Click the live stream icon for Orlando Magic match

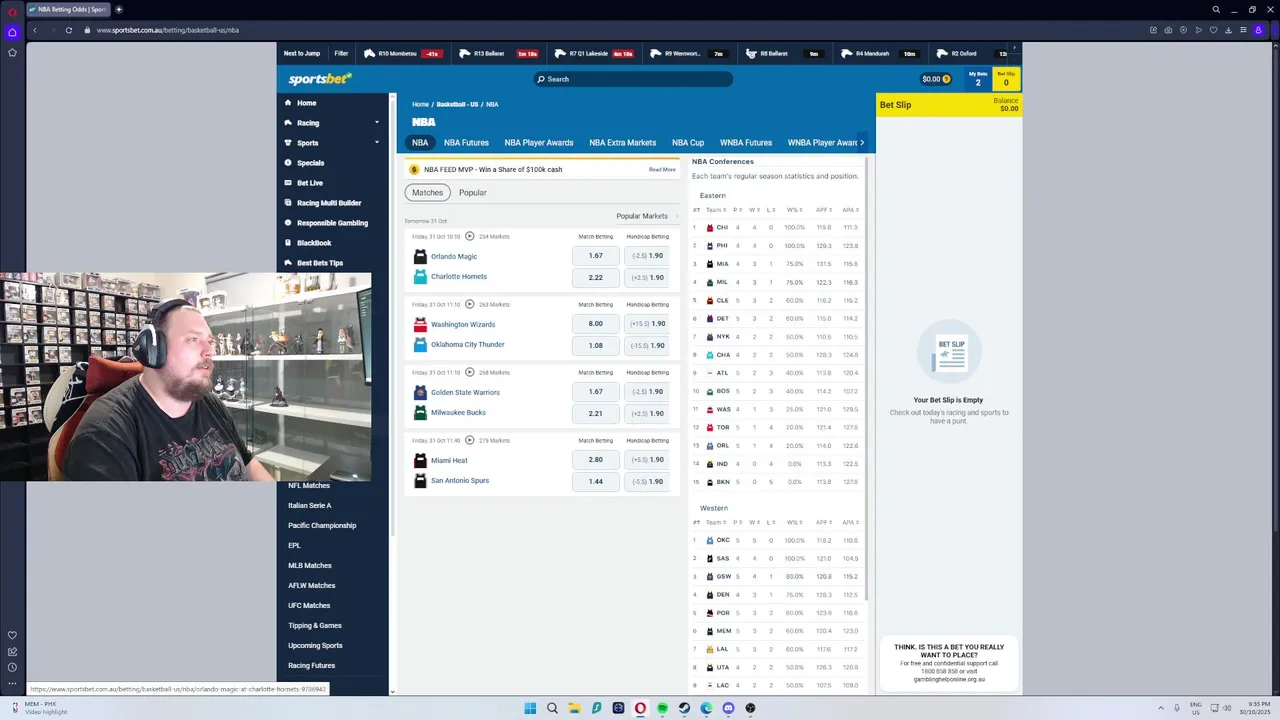click(469, 236)
